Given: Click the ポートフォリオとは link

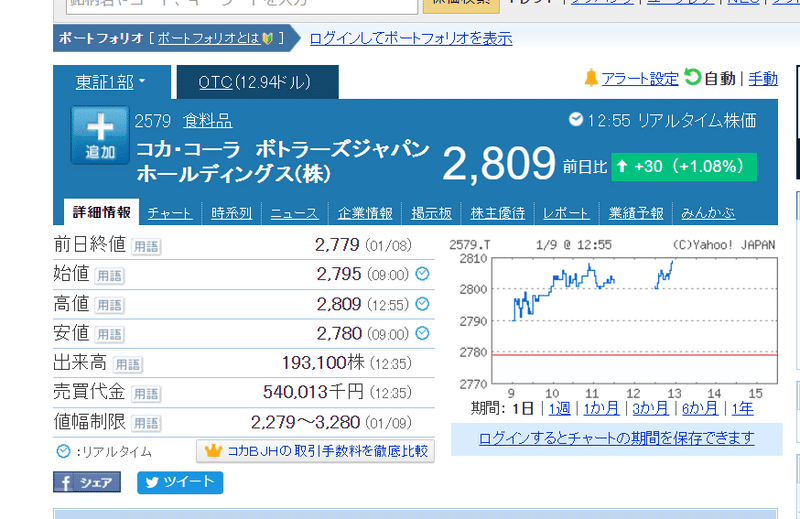Looking at the screenshot, I should (x=209, y=38).
